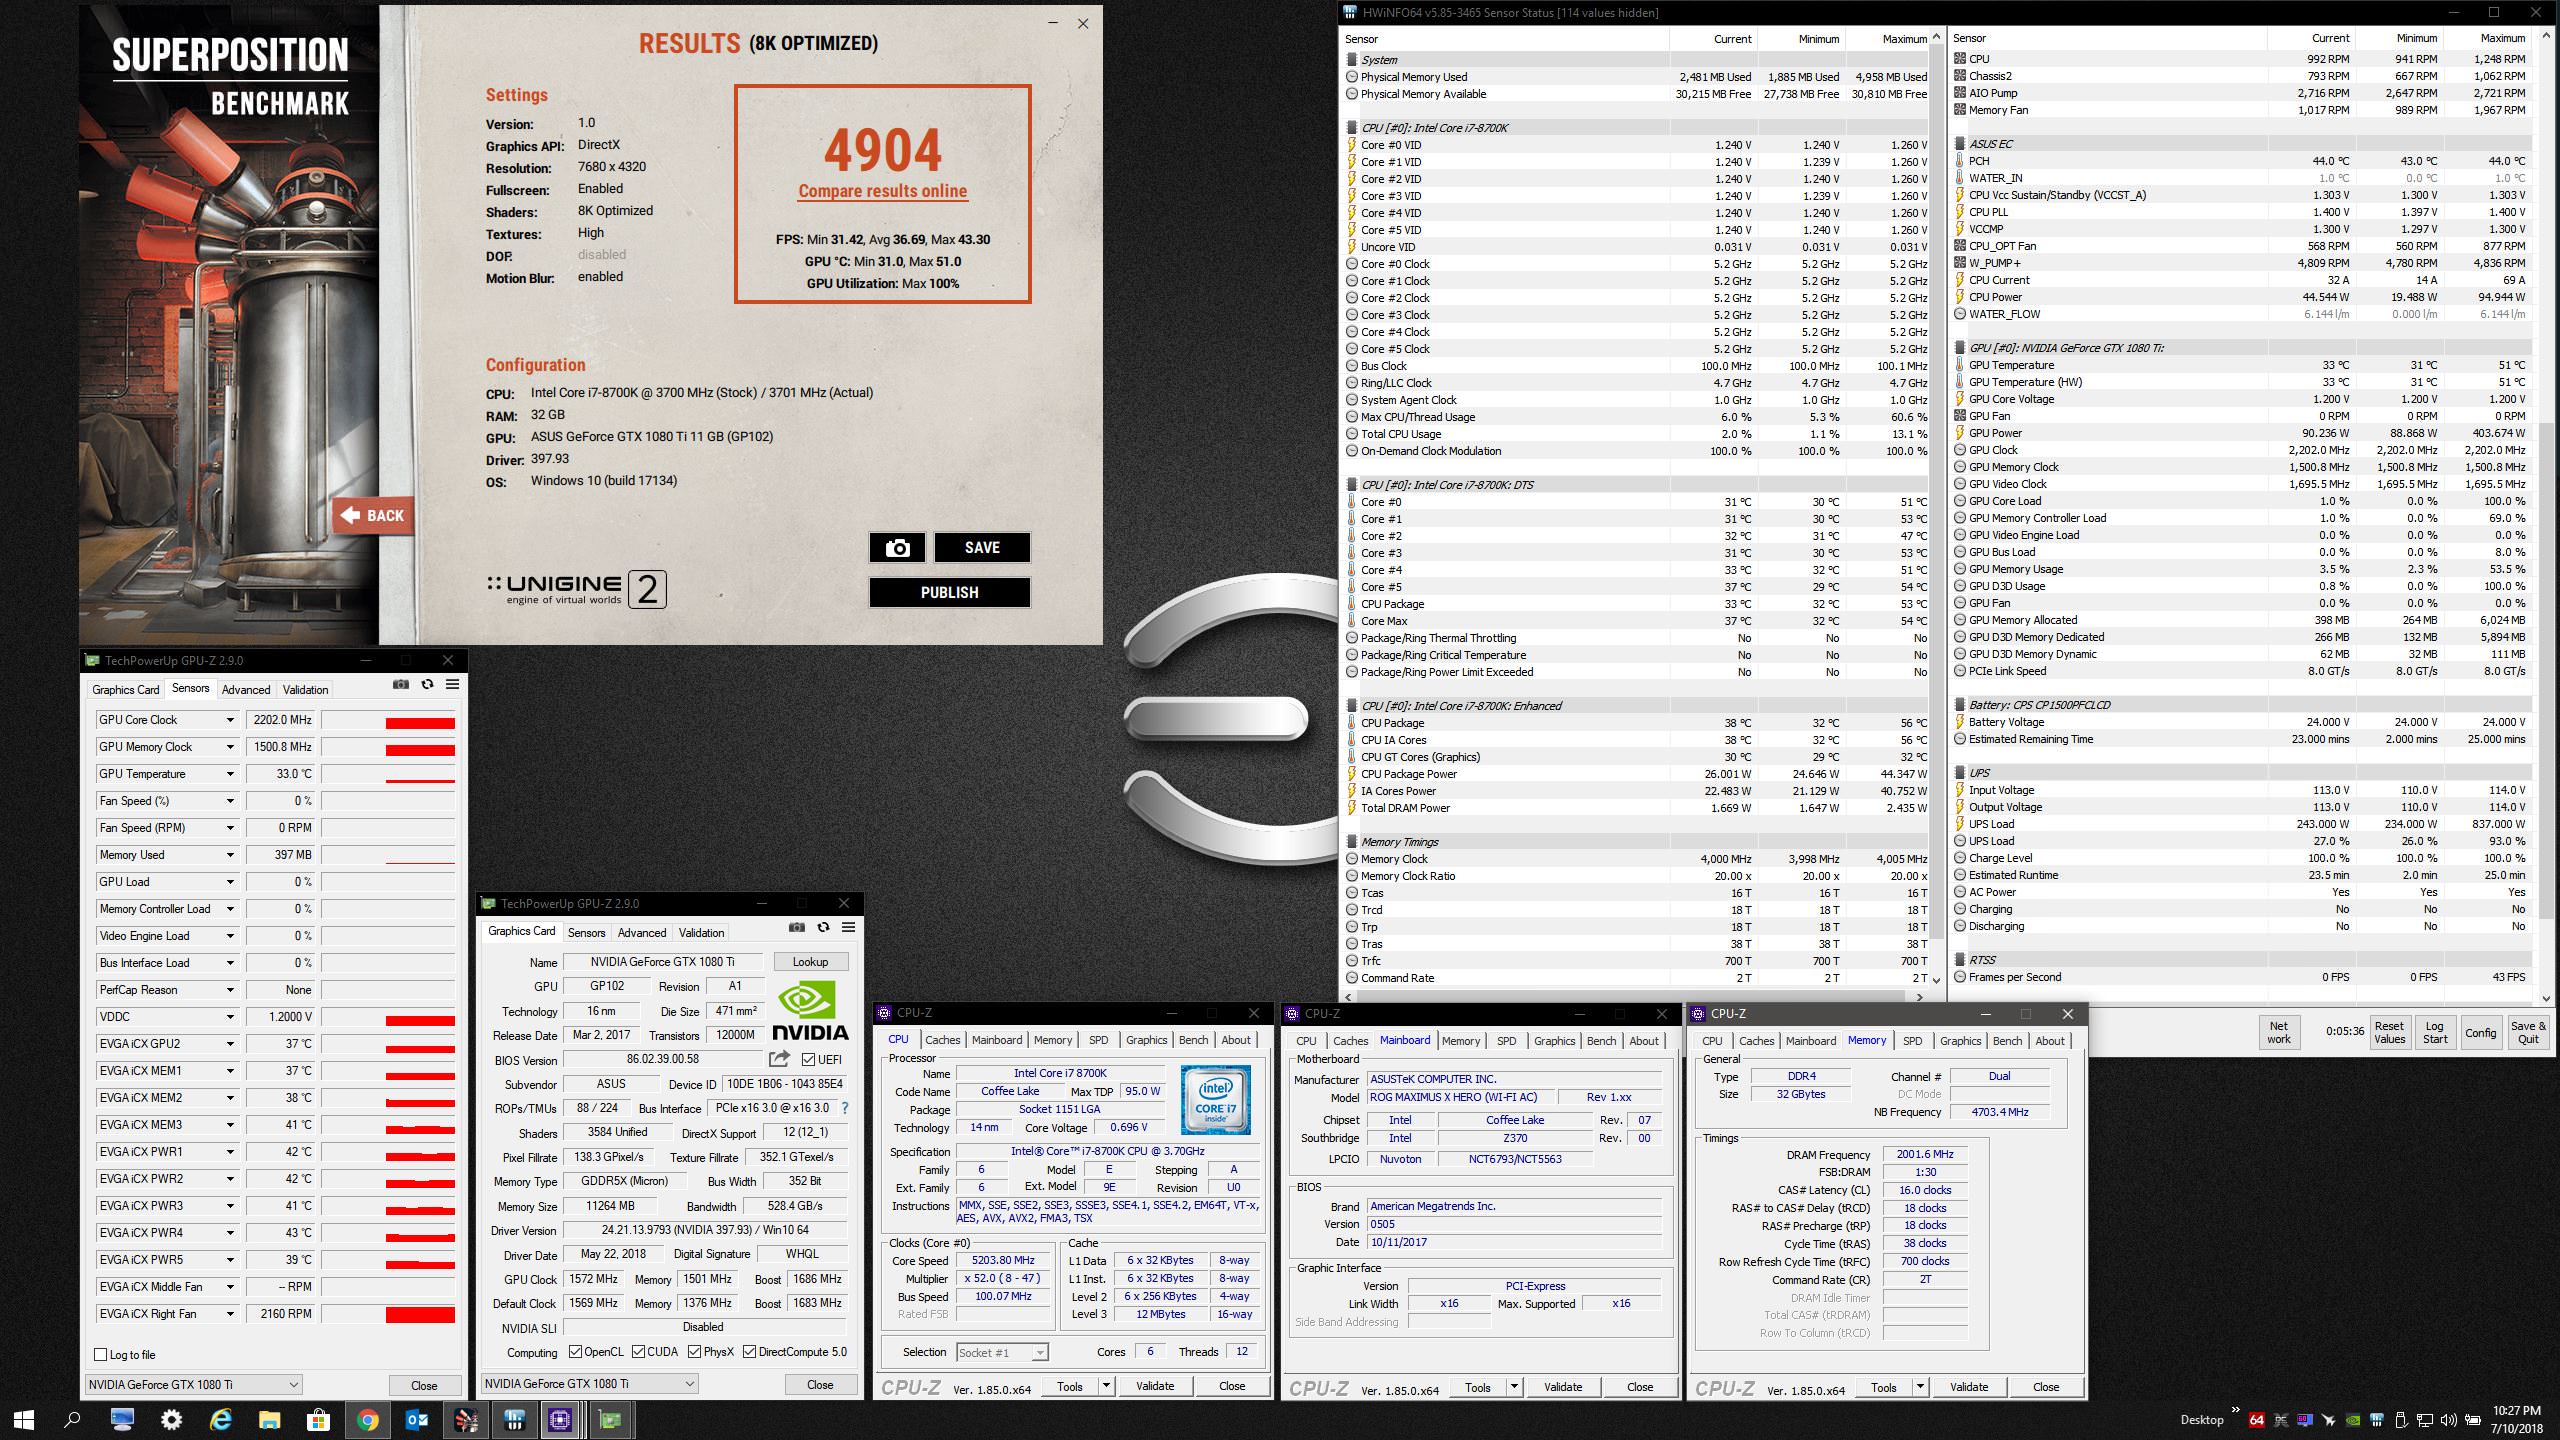Open Validation tab in GPU-Z Graphics Card window
The image size is (2560, 1440).
(701, 932)
